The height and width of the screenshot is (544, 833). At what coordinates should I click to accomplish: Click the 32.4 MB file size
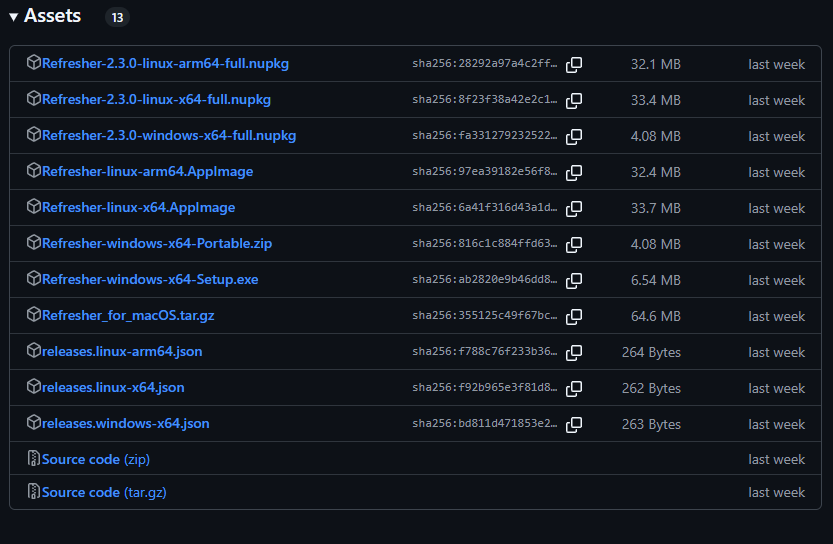tap(656, 172)
